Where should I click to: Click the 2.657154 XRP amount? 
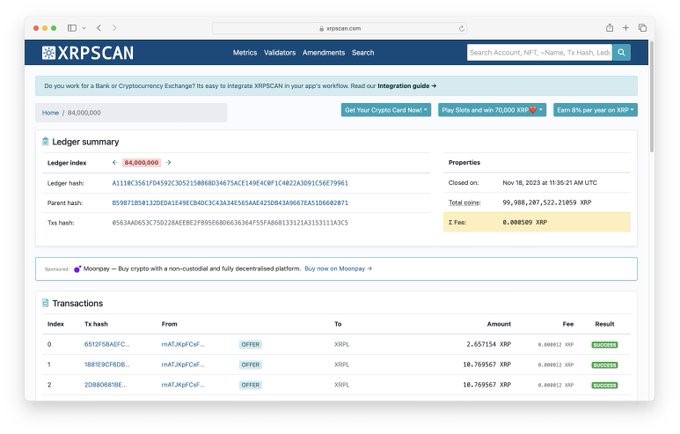point(489,344)
